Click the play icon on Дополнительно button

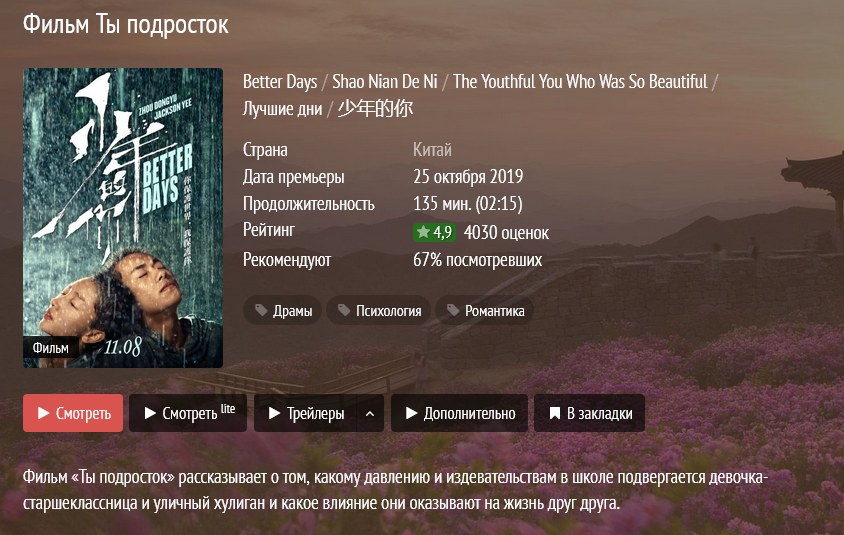point(412,413)
